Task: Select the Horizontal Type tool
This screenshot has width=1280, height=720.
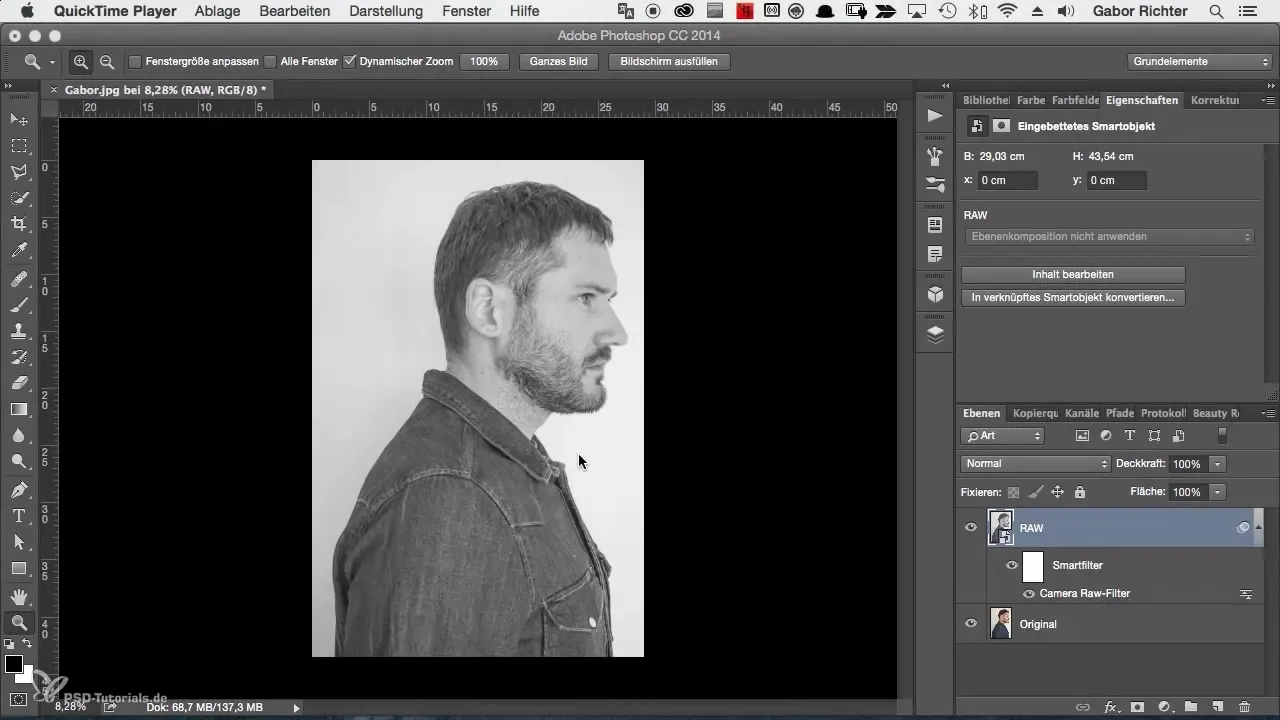Action: (x=19, y=516)
